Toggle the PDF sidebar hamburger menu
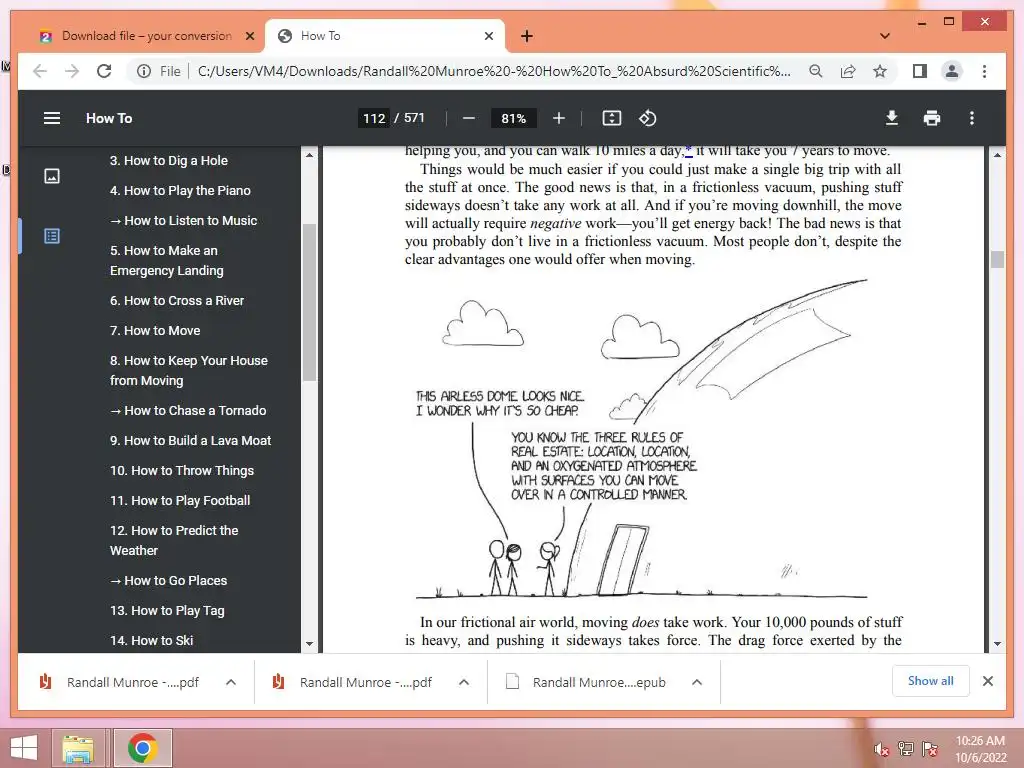The width and height of the screenshot is (1024, 768). 52,118
